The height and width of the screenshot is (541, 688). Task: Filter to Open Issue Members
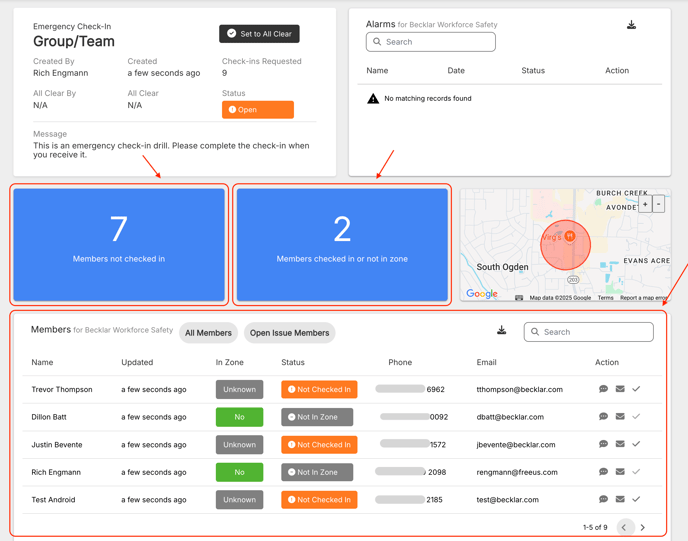click(290, 333)
